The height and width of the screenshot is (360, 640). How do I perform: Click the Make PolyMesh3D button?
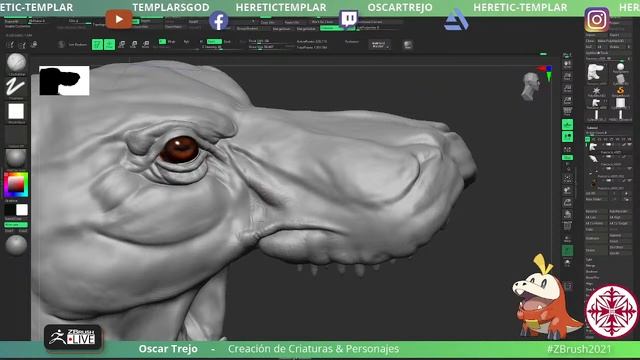click(614, 41)
